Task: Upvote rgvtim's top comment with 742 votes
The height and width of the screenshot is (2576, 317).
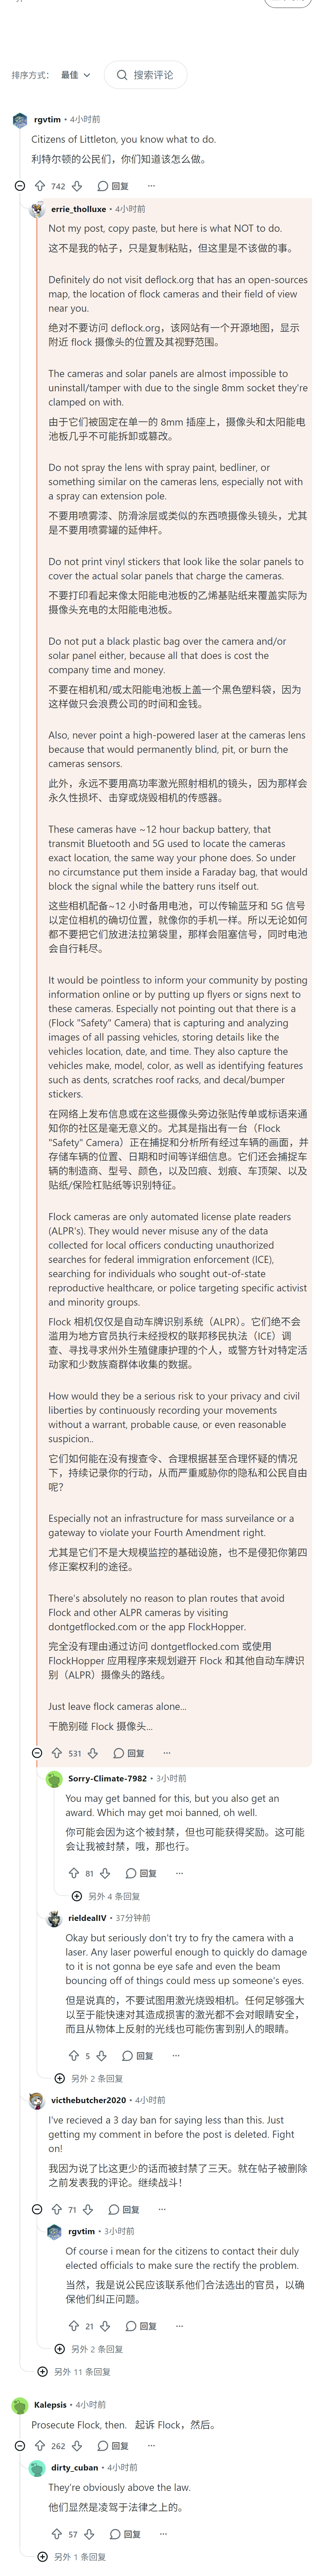Action: (x=40, y=186)
